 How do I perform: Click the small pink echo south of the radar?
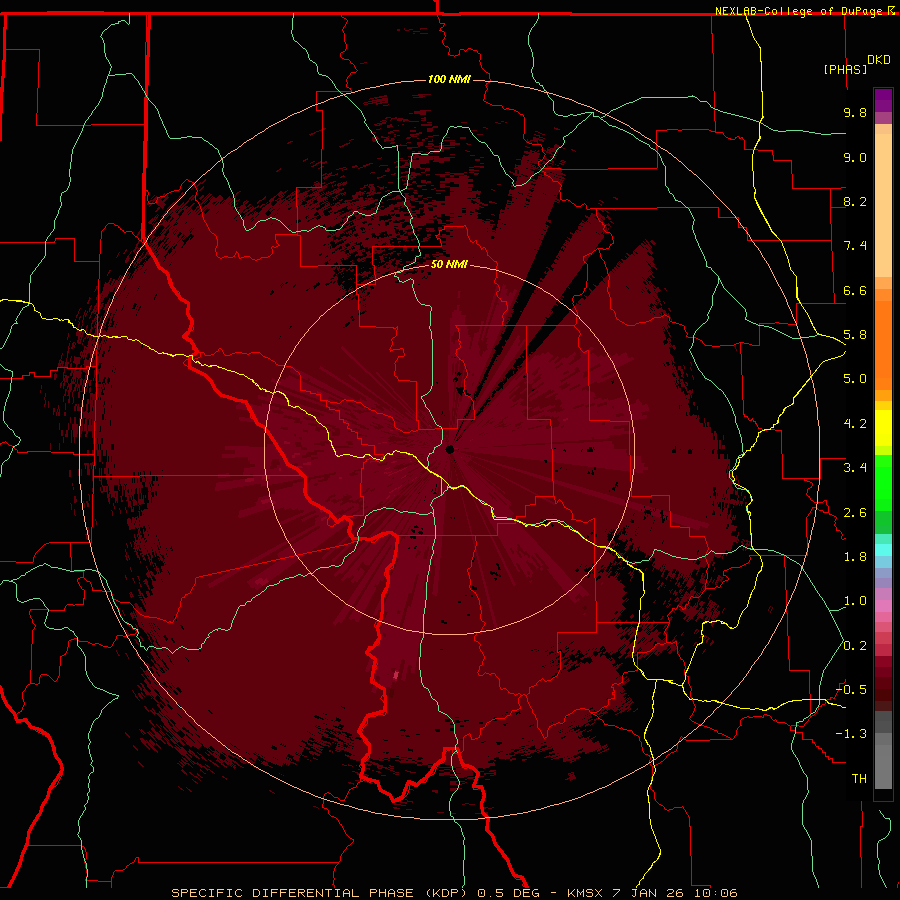coord(395,675)
